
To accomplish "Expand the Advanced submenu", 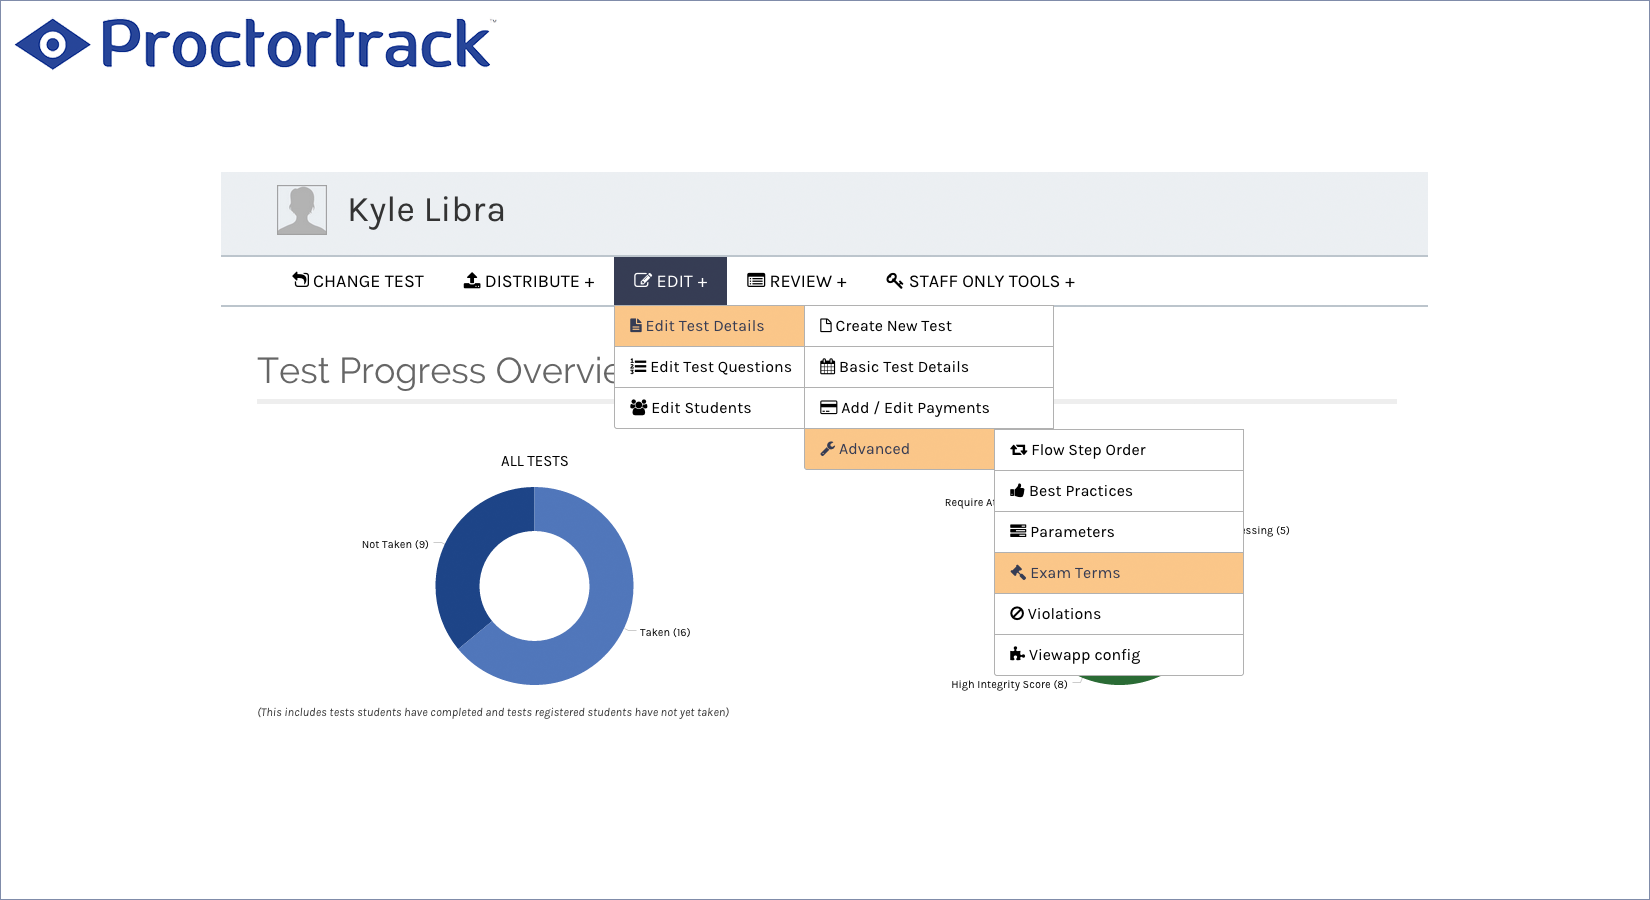I will click(874, 449).
